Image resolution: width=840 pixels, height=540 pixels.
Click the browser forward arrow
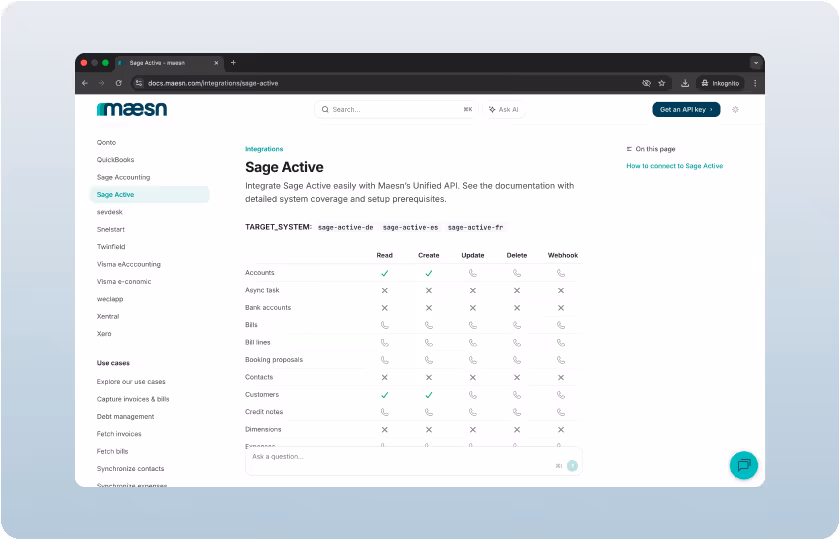[x=101, y=83]
